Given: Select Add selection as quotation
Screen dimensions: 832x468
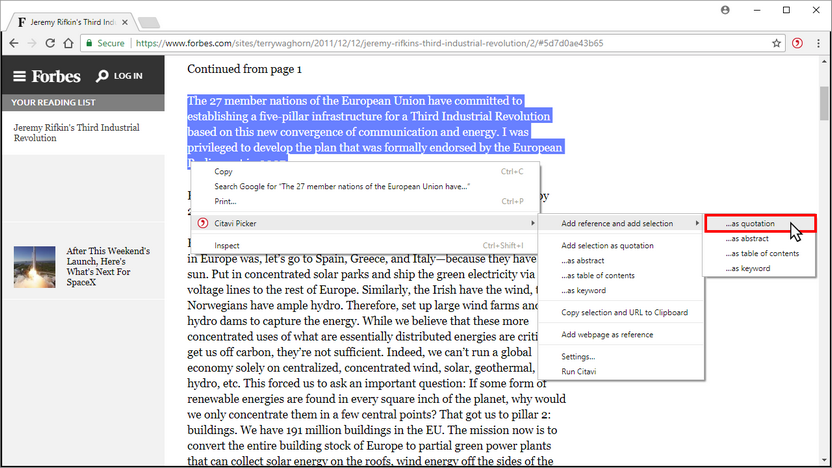Looking at the screenshot, I should (621, 246).
